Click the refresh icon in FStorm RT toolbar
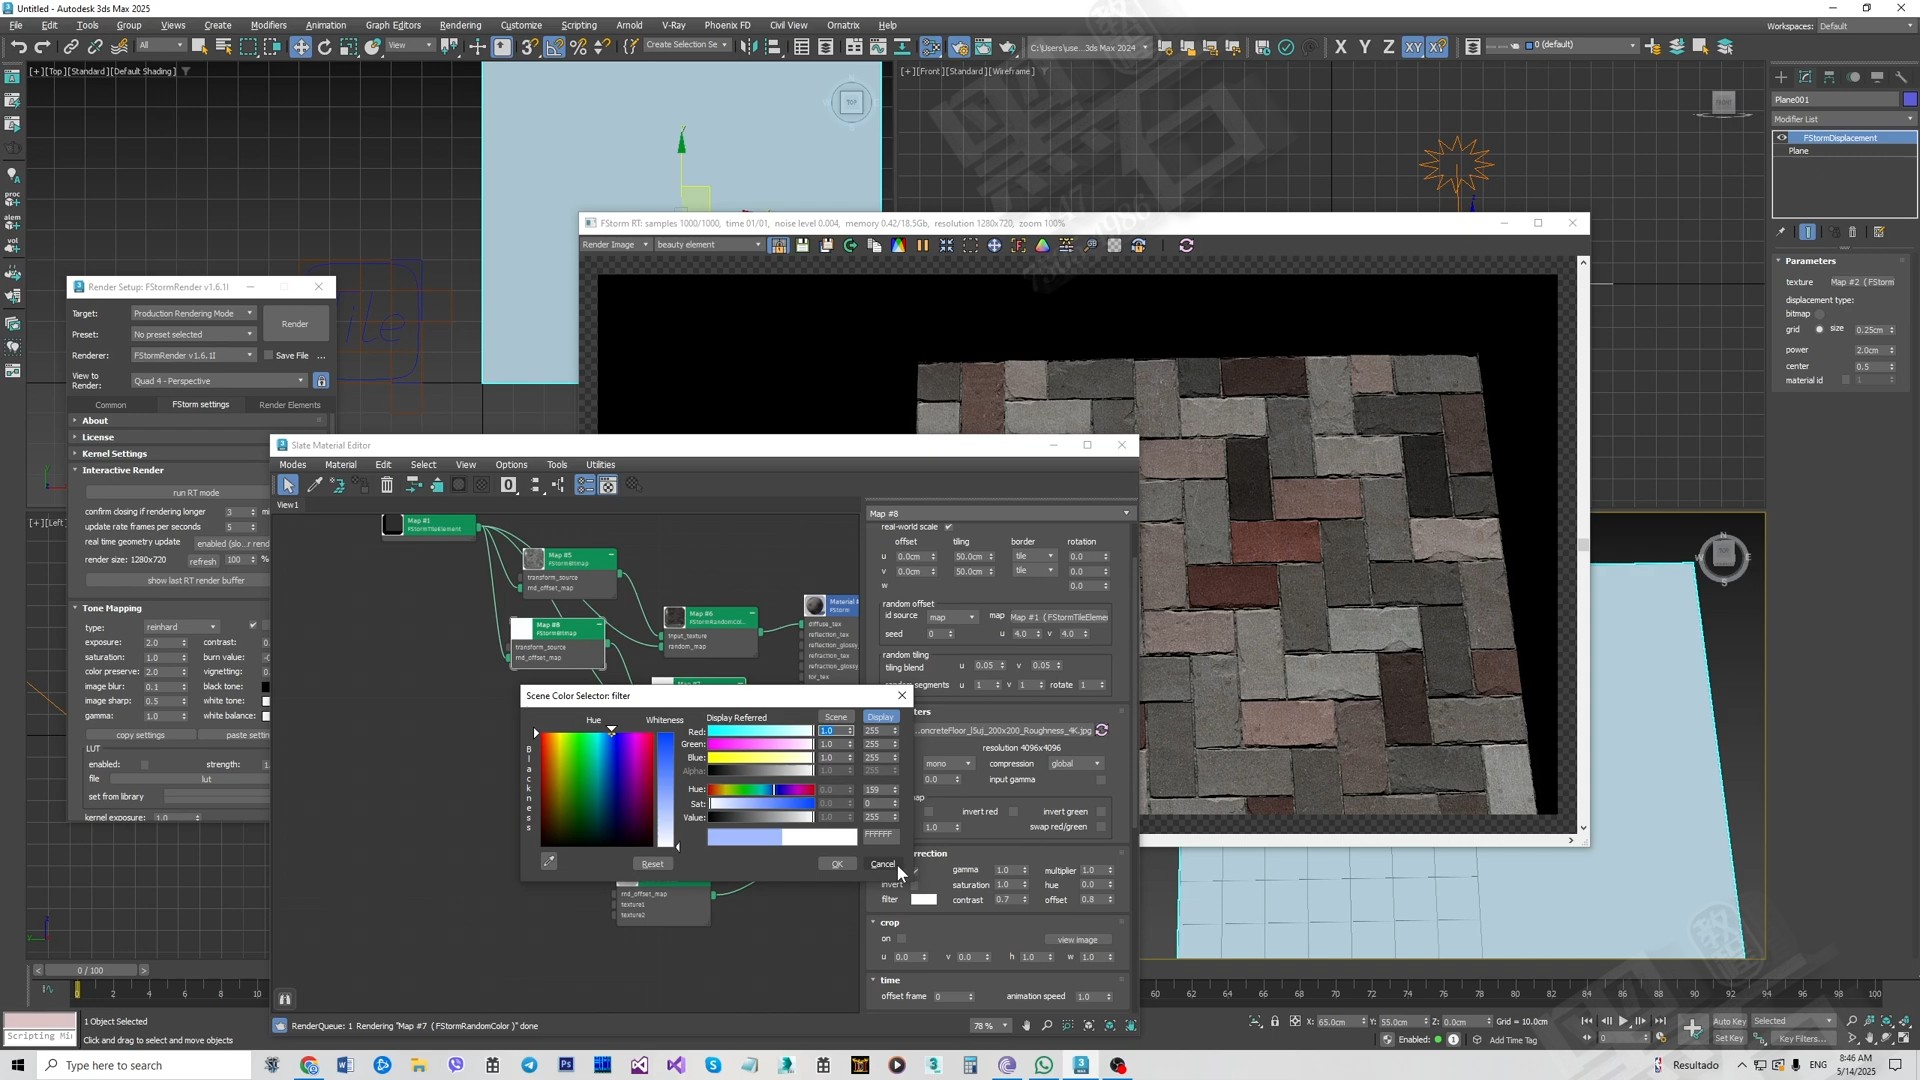The width and height of the screenshot is (1920, 1080). (x=1186, y=245)
